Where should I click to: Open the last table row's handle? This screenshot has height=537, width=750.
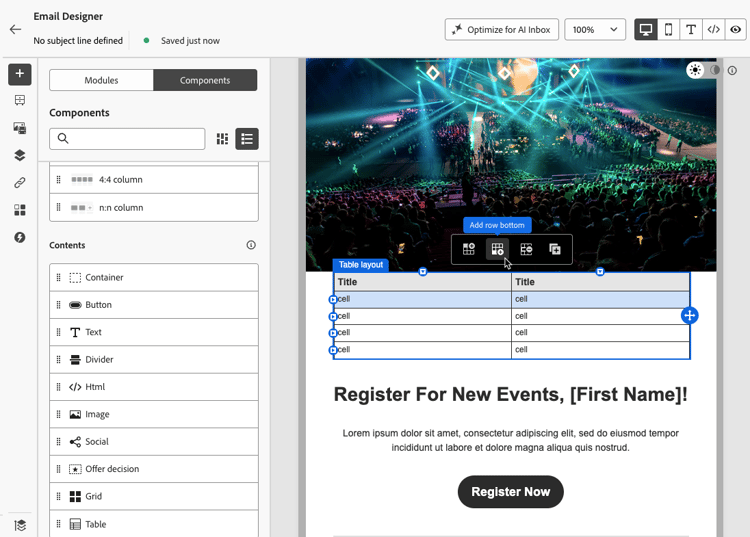point(333,350)
